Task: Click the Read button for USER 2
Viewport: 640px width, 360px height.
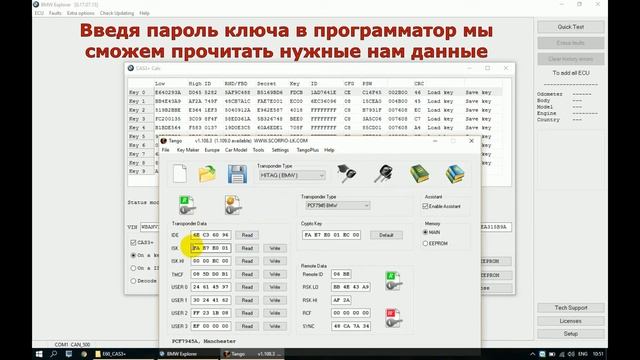Action: pos(247,313)
